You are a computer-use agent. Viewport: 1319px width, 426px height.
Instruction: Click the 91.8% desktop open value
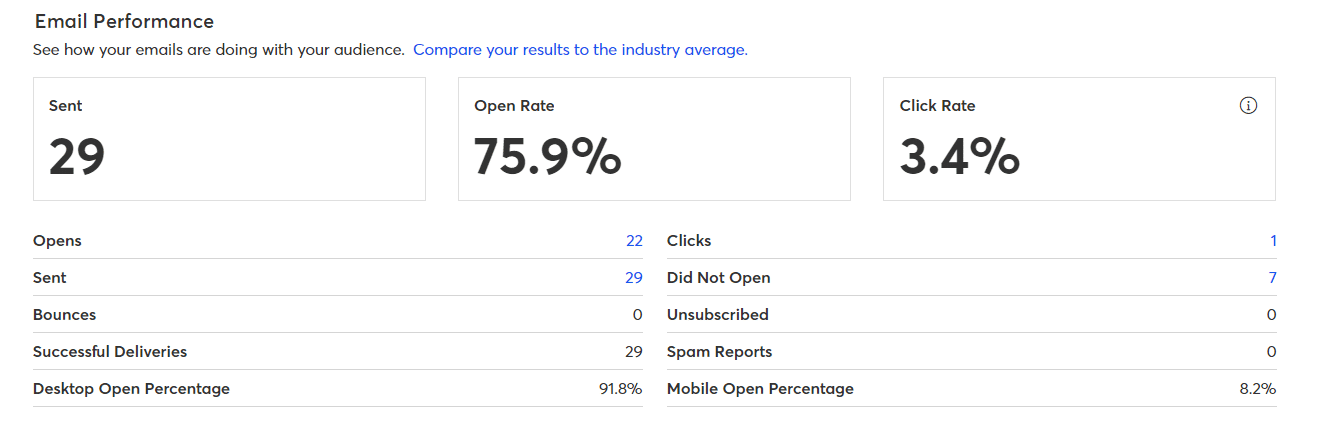[620, 389]
